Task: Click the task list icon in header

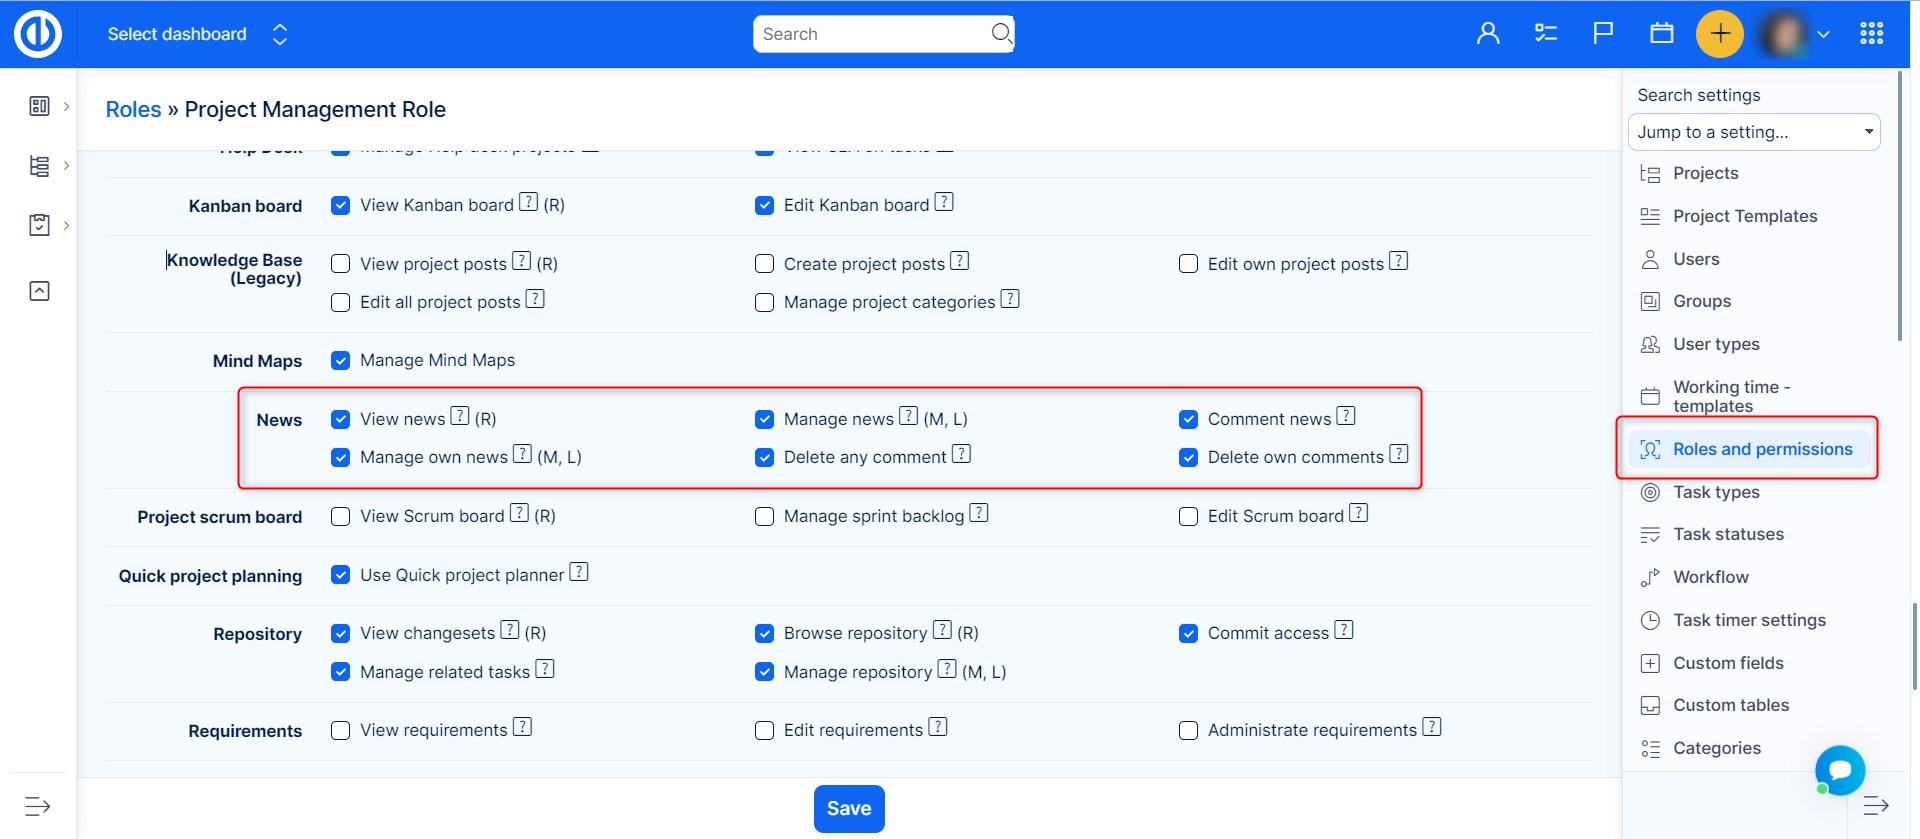Action: pyautogui.click(x=1546, y=34)
